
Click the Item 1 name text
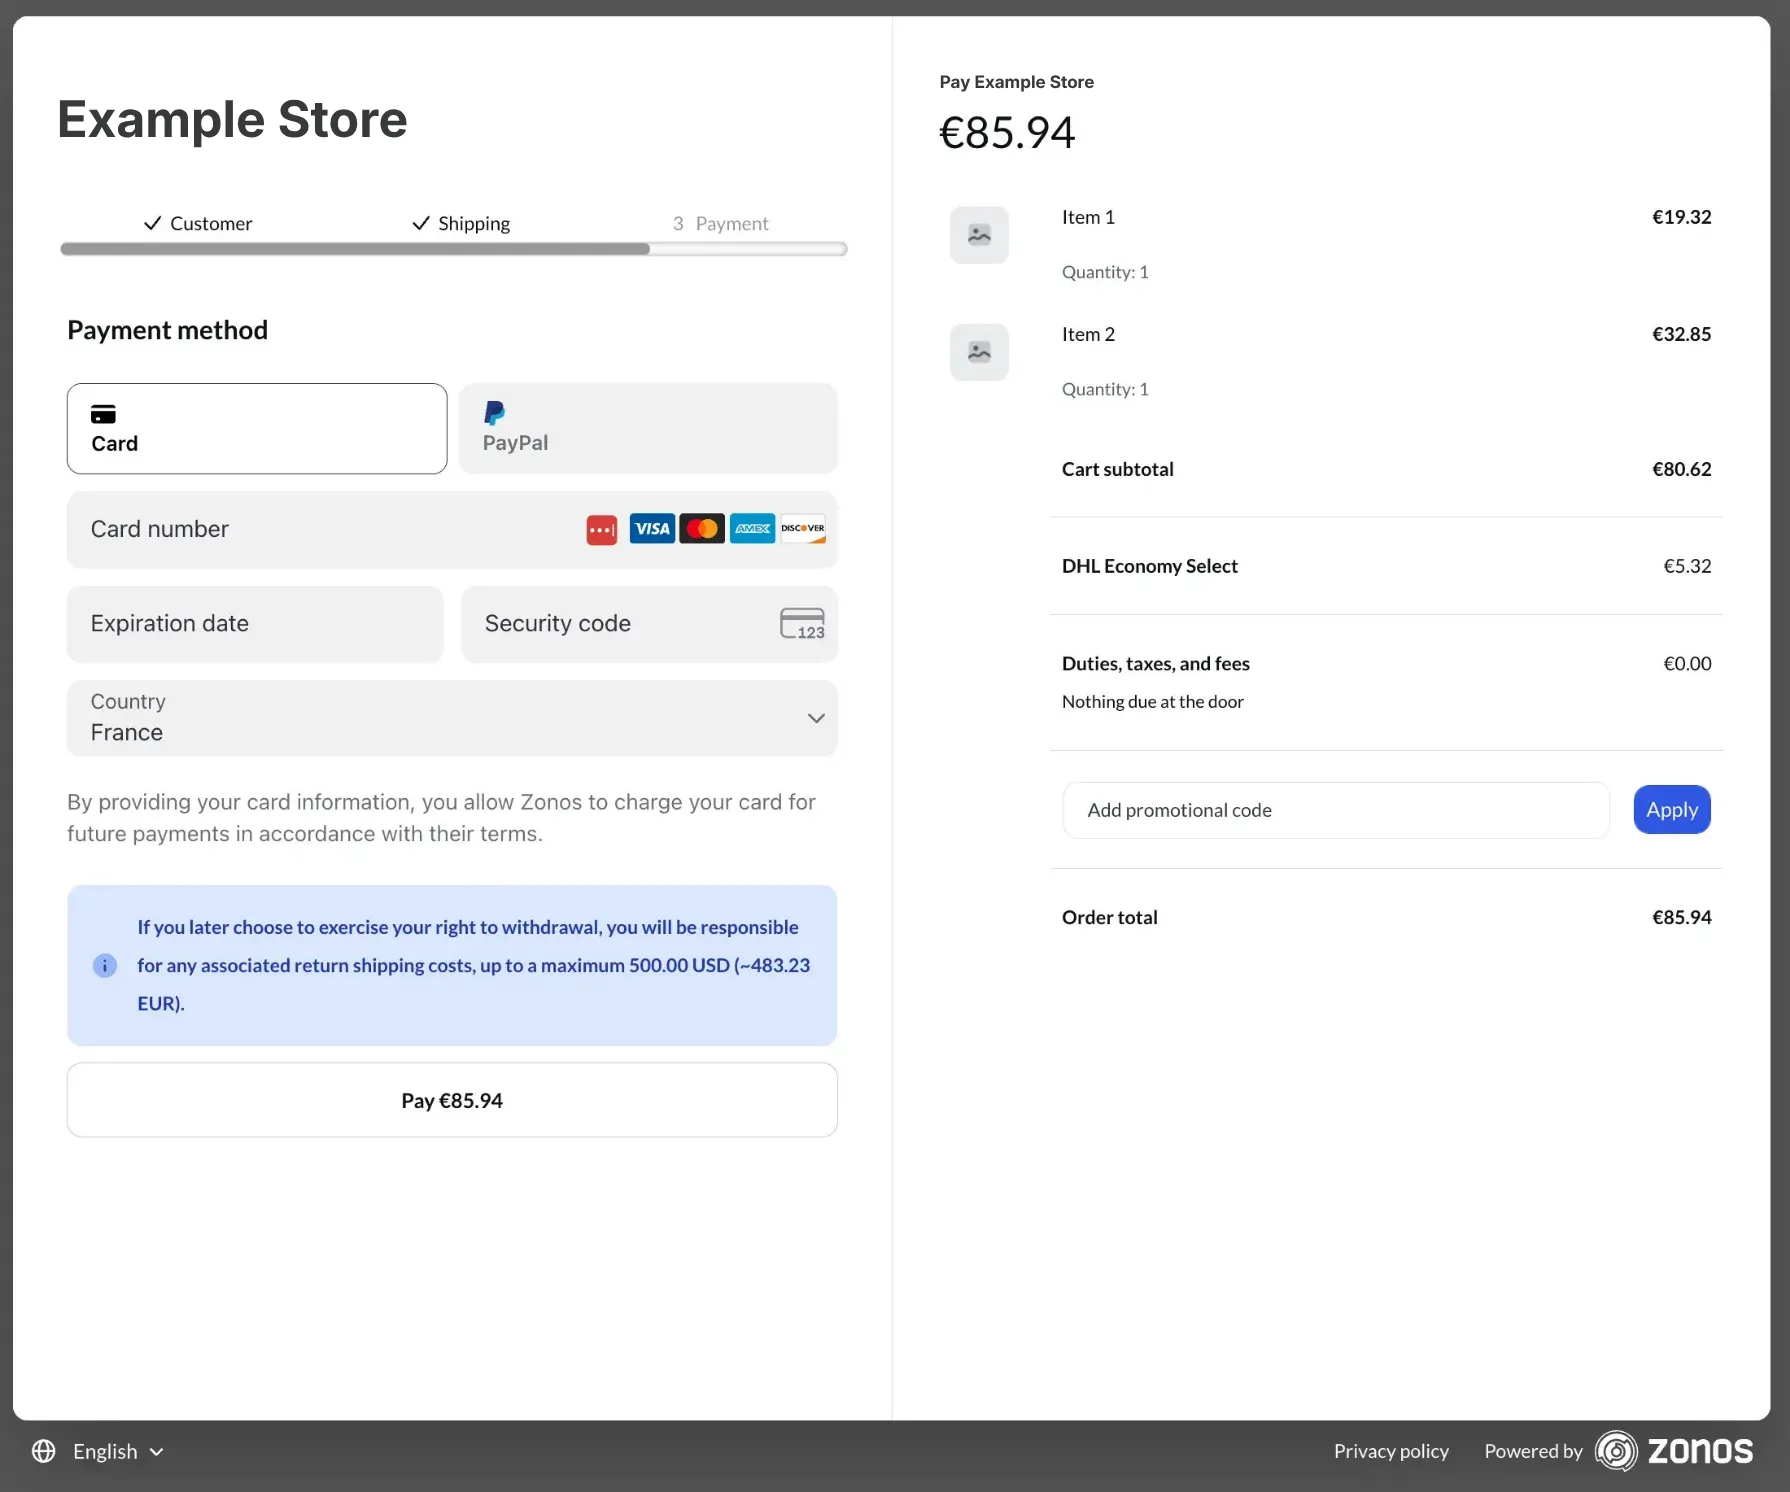click(1088, 217)
